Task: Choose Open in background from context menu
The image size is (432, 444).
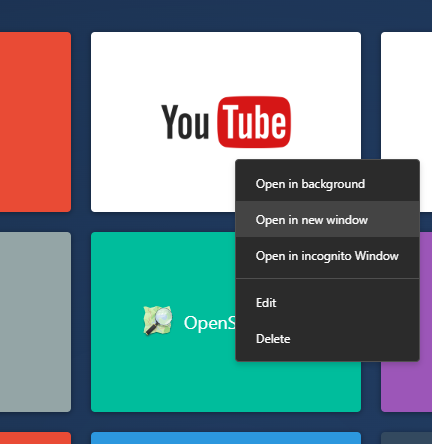Action: (327, 184)
